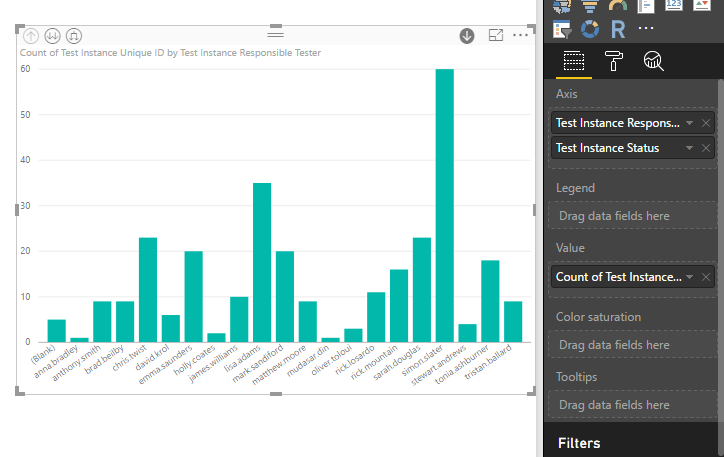
Task: Remove Test Instance Respons... field from Axis
Action: tap(706, 123)
